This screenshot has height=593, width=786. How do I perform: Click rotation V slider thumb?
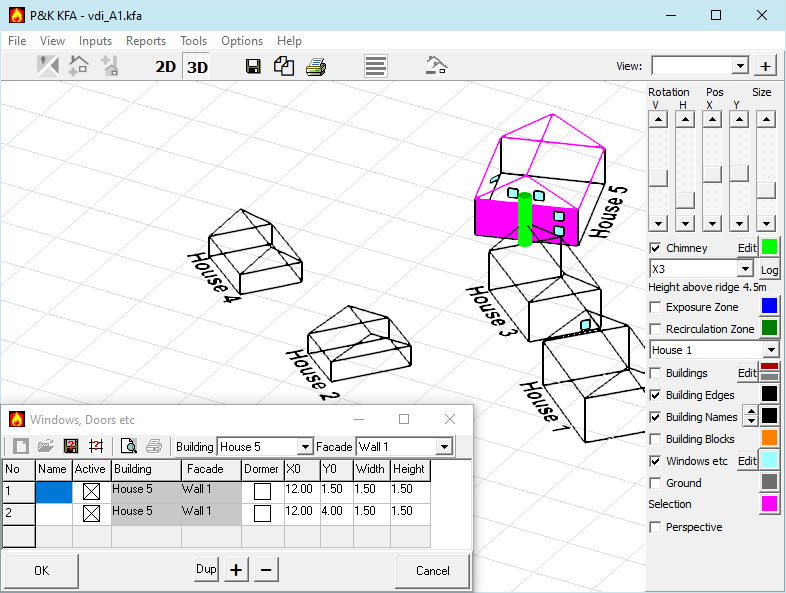click(658, 178)
